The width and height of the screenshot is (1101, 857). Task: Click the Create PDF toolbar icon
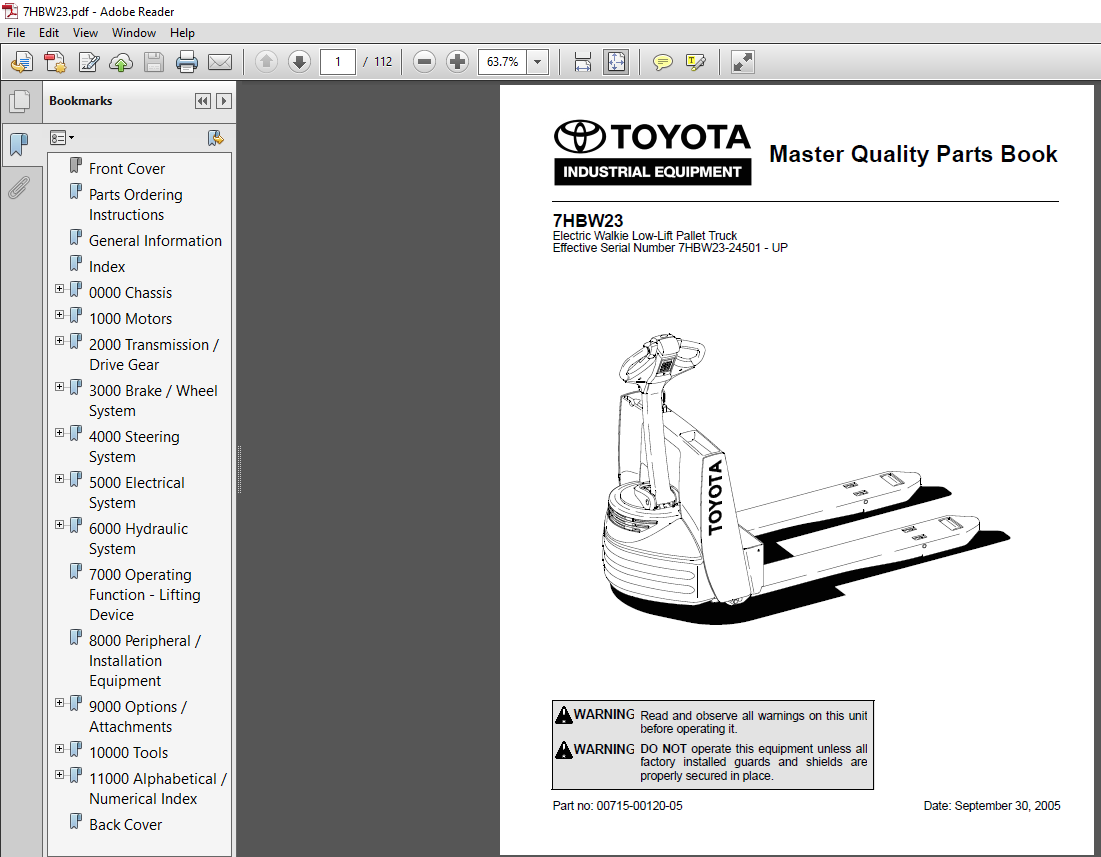pyautogui.click(x=55, y=62)
